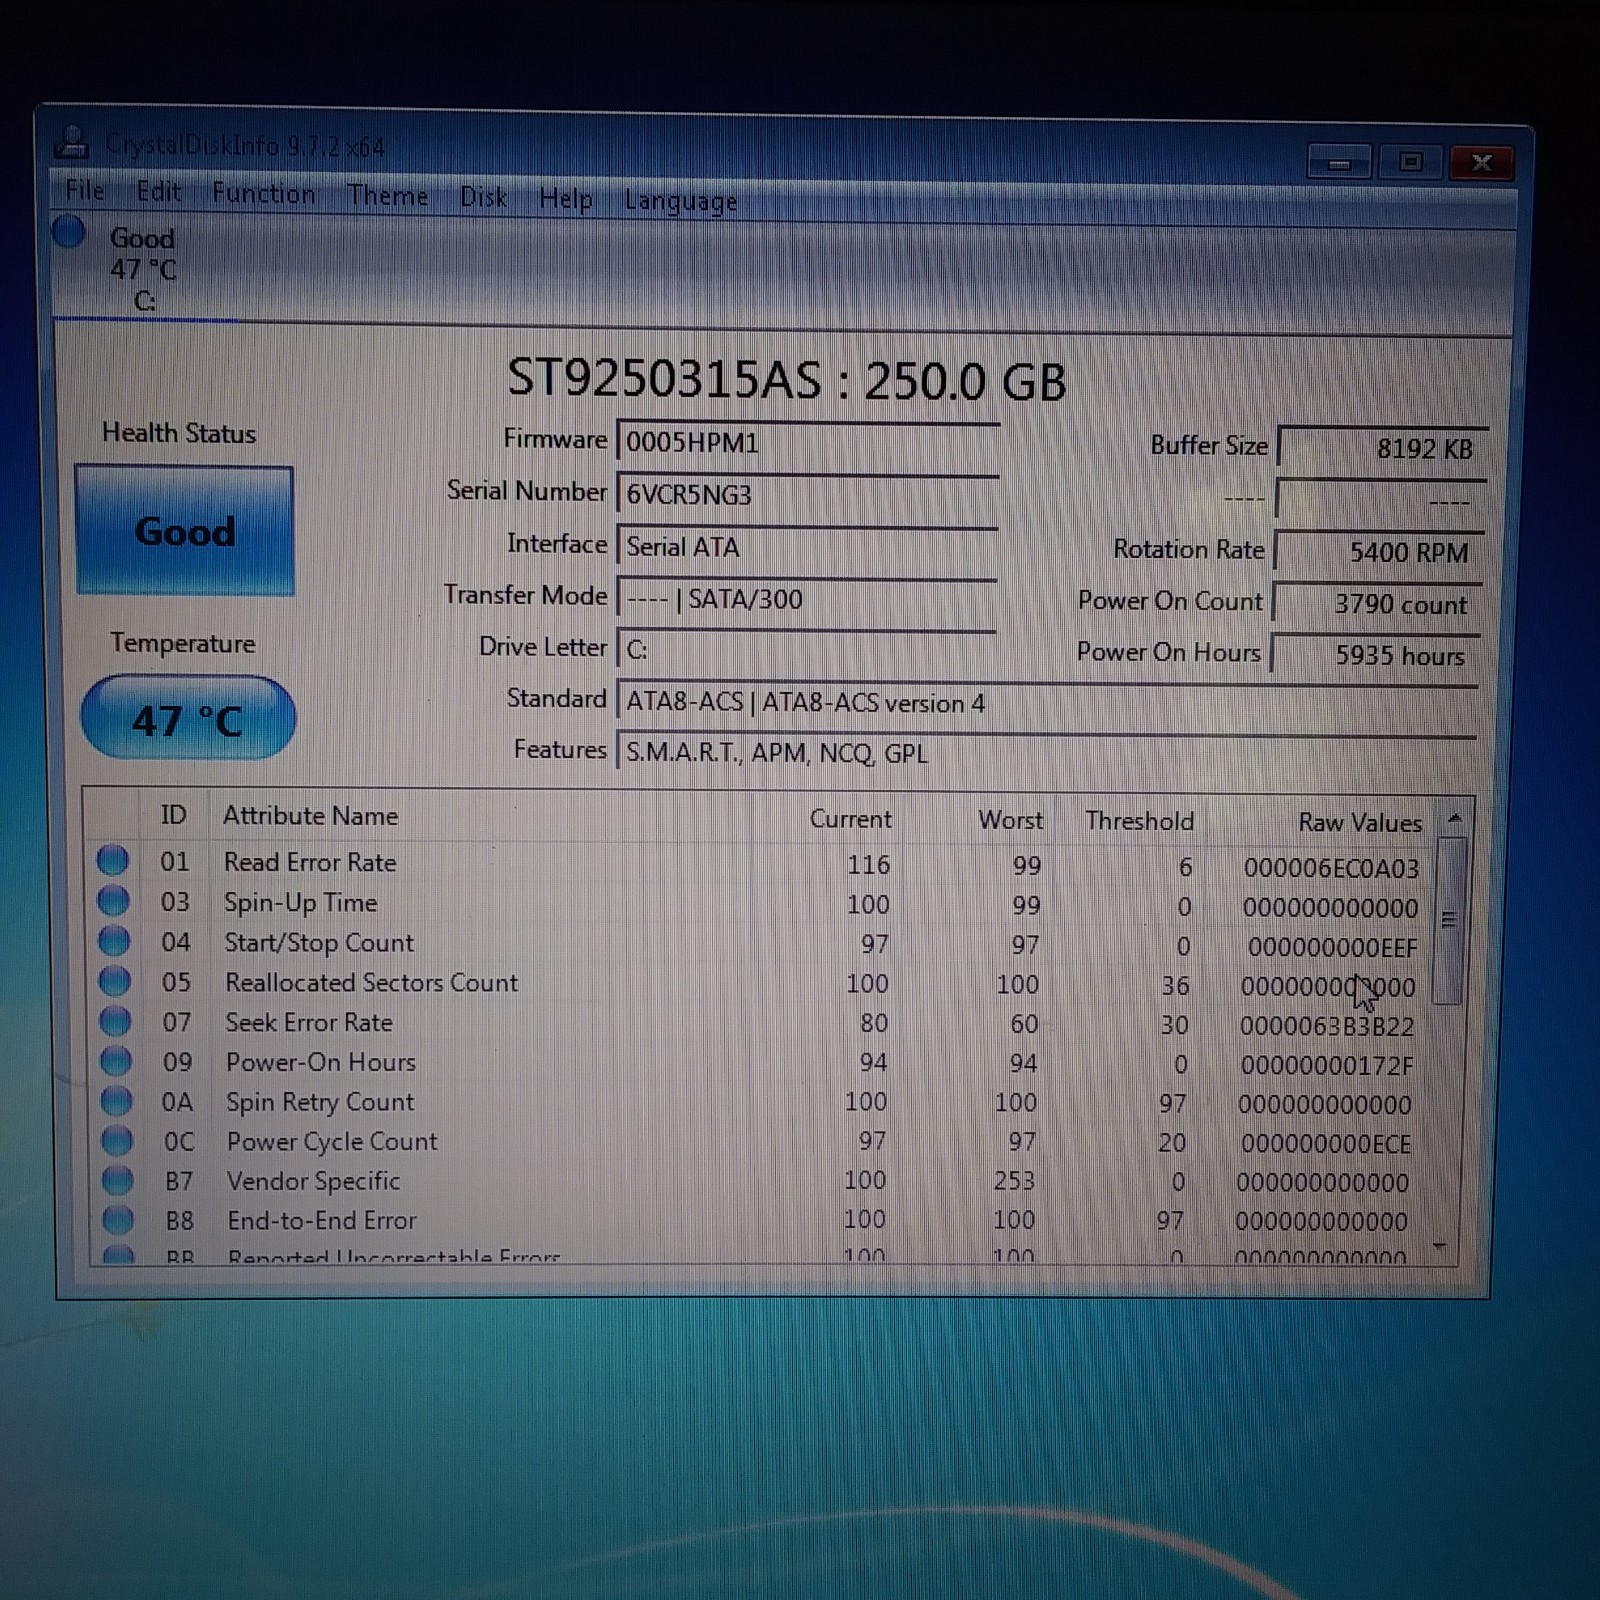
Task: Click the status dot for End-to-End Error
Action: 118,1219
